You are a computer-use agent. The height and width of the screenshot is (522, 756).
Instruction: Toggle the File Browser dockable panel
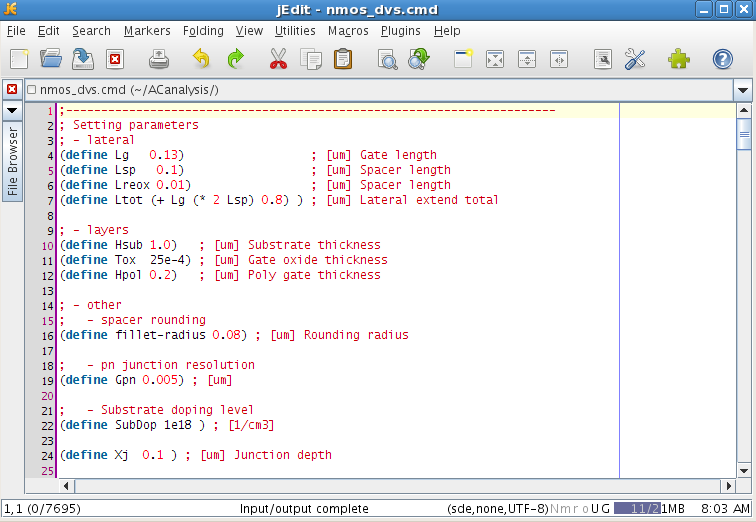point(13,162)
